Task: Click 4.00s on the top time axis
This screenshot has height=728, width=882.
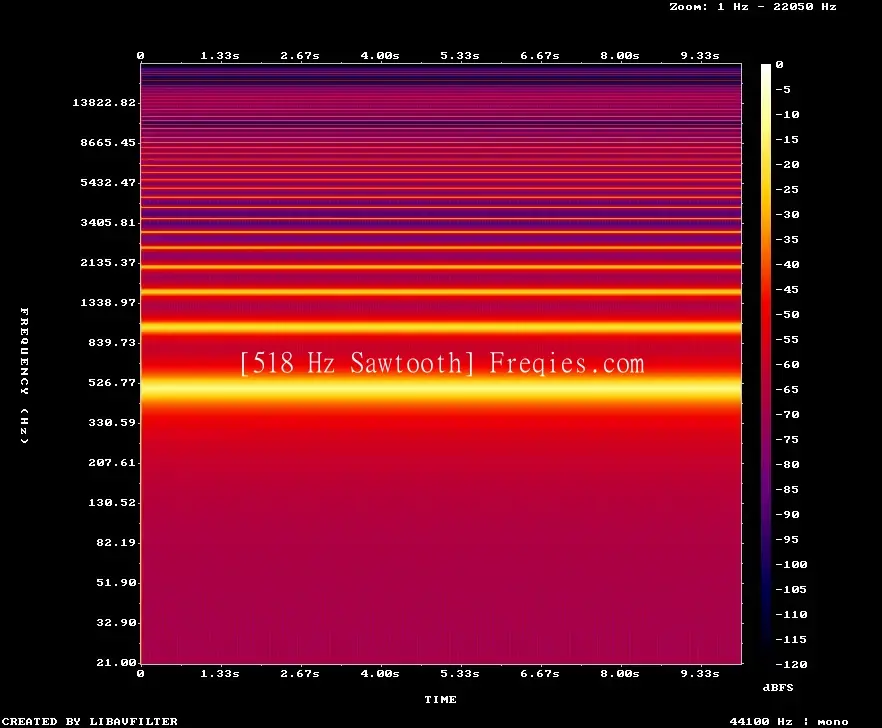Action: point(380,56)
